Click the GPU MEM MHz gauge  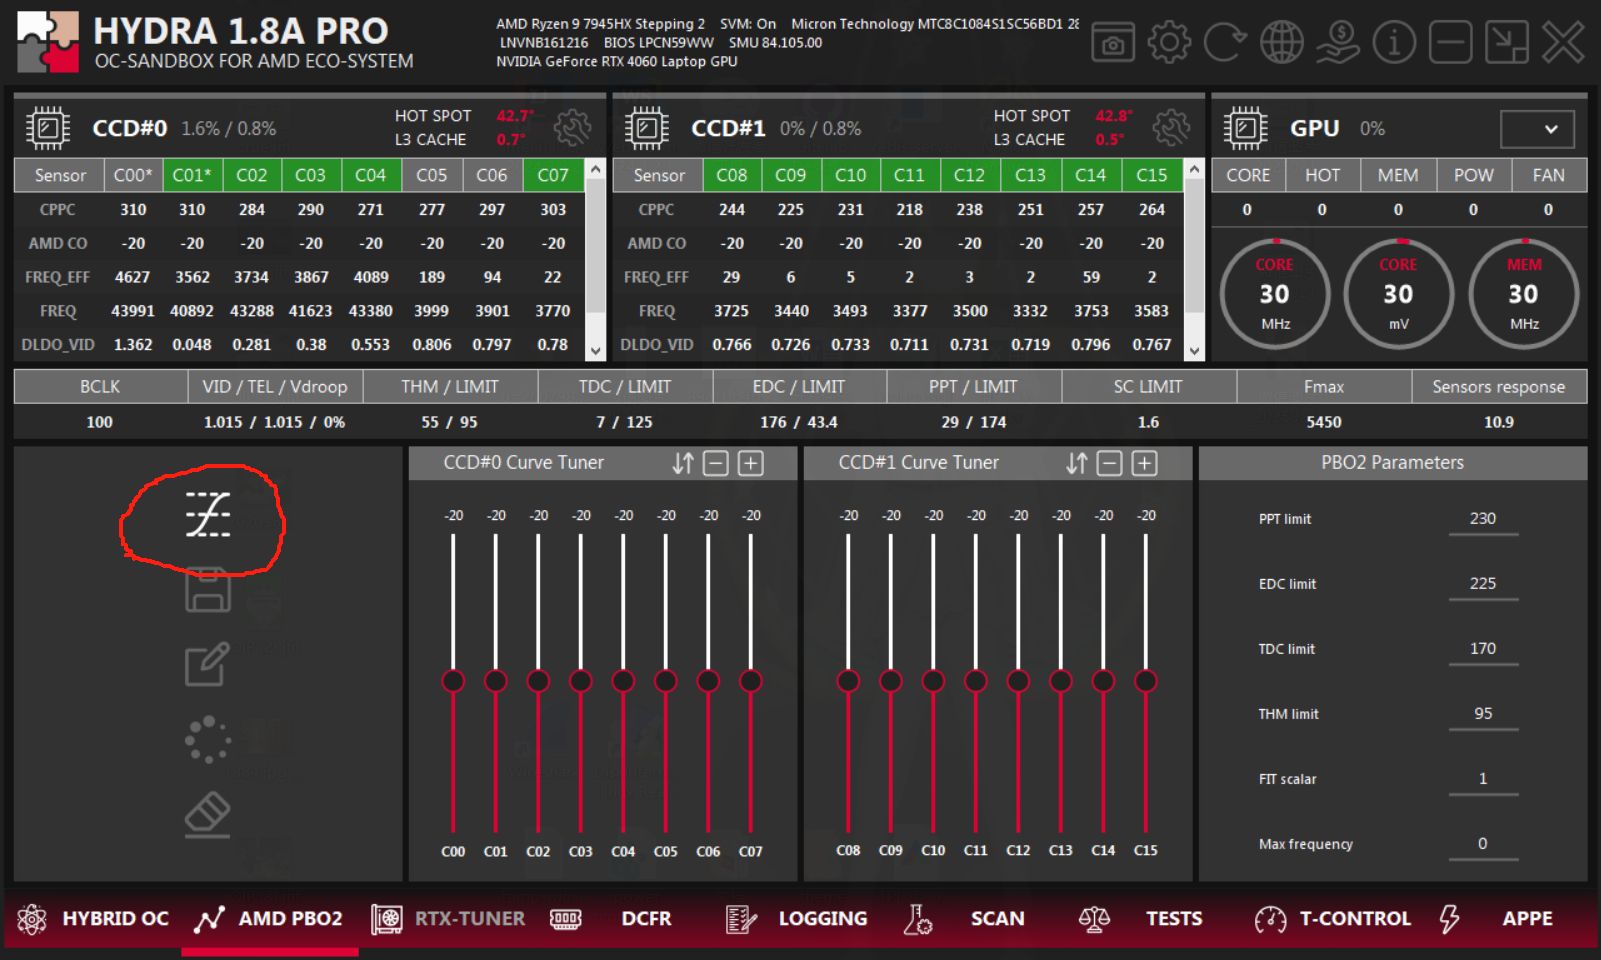[x=1524, y=294]
